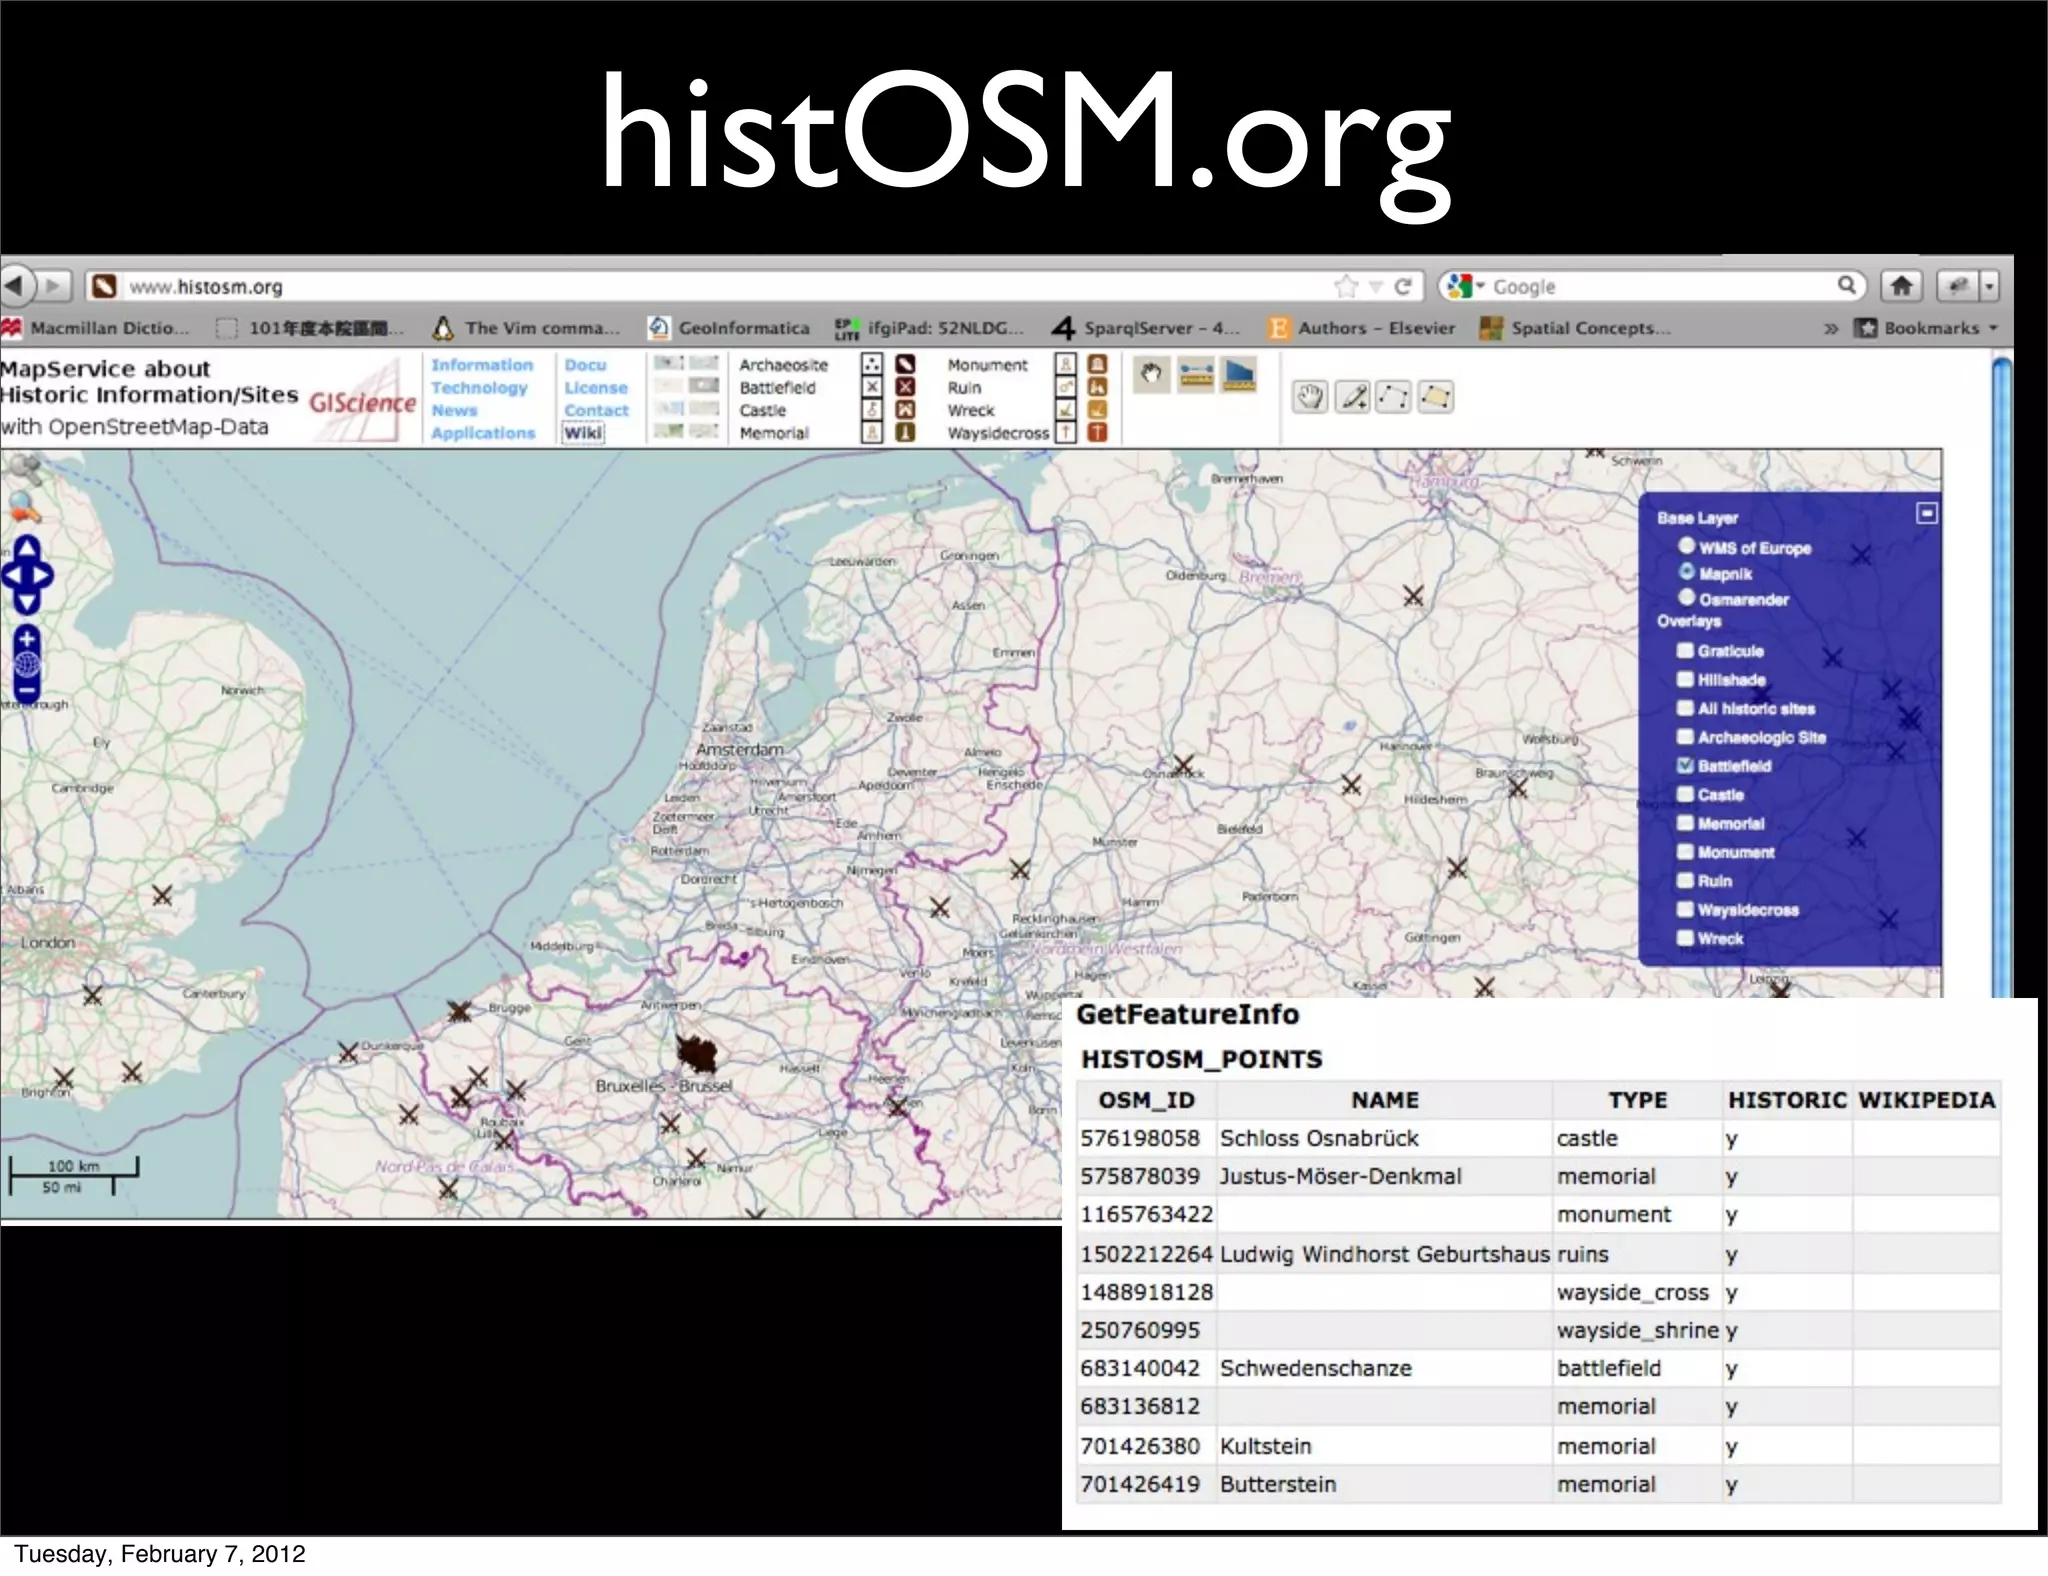Click the dark Battlefield legend icon

[x=905, y=387]
